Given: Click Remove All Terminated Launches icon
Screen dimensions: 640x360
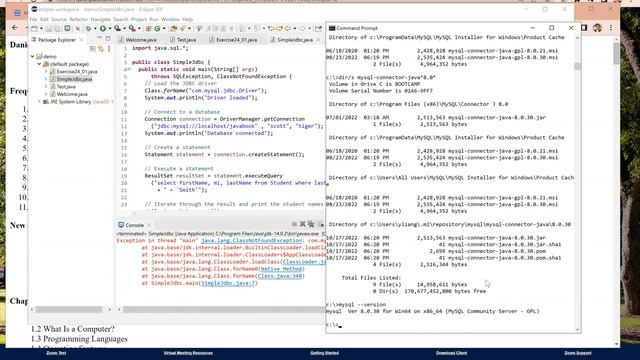Looking at the screenshot, I should coord(311,224).
